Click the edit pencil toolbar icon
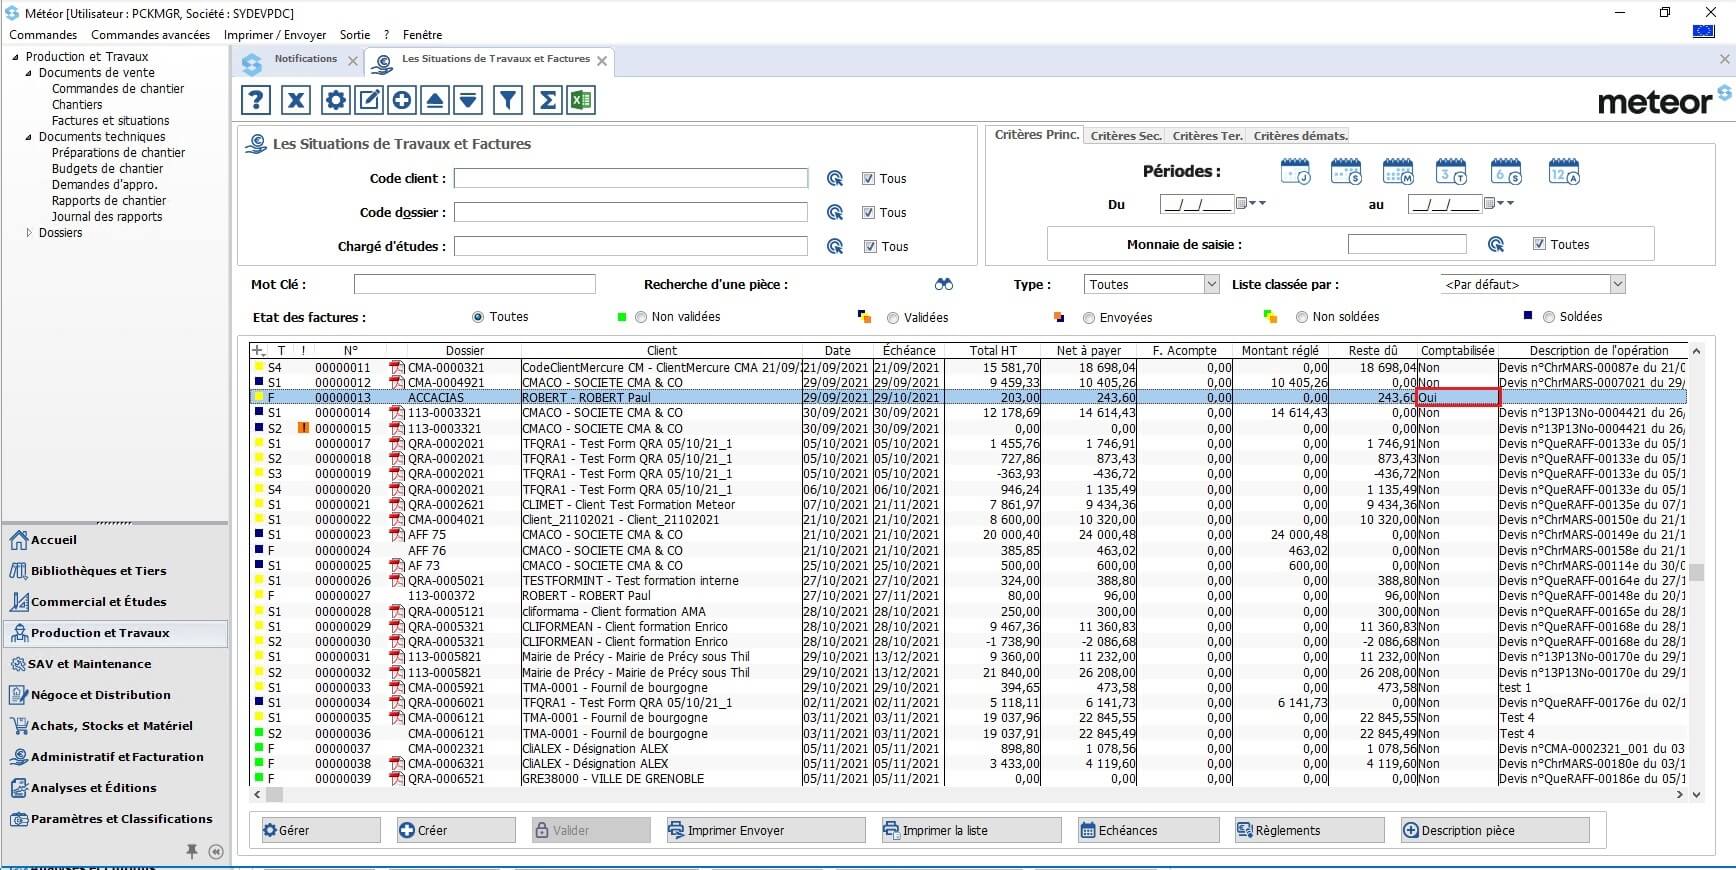The height and width of the screenshot is (870, 1736). [369, 100]
